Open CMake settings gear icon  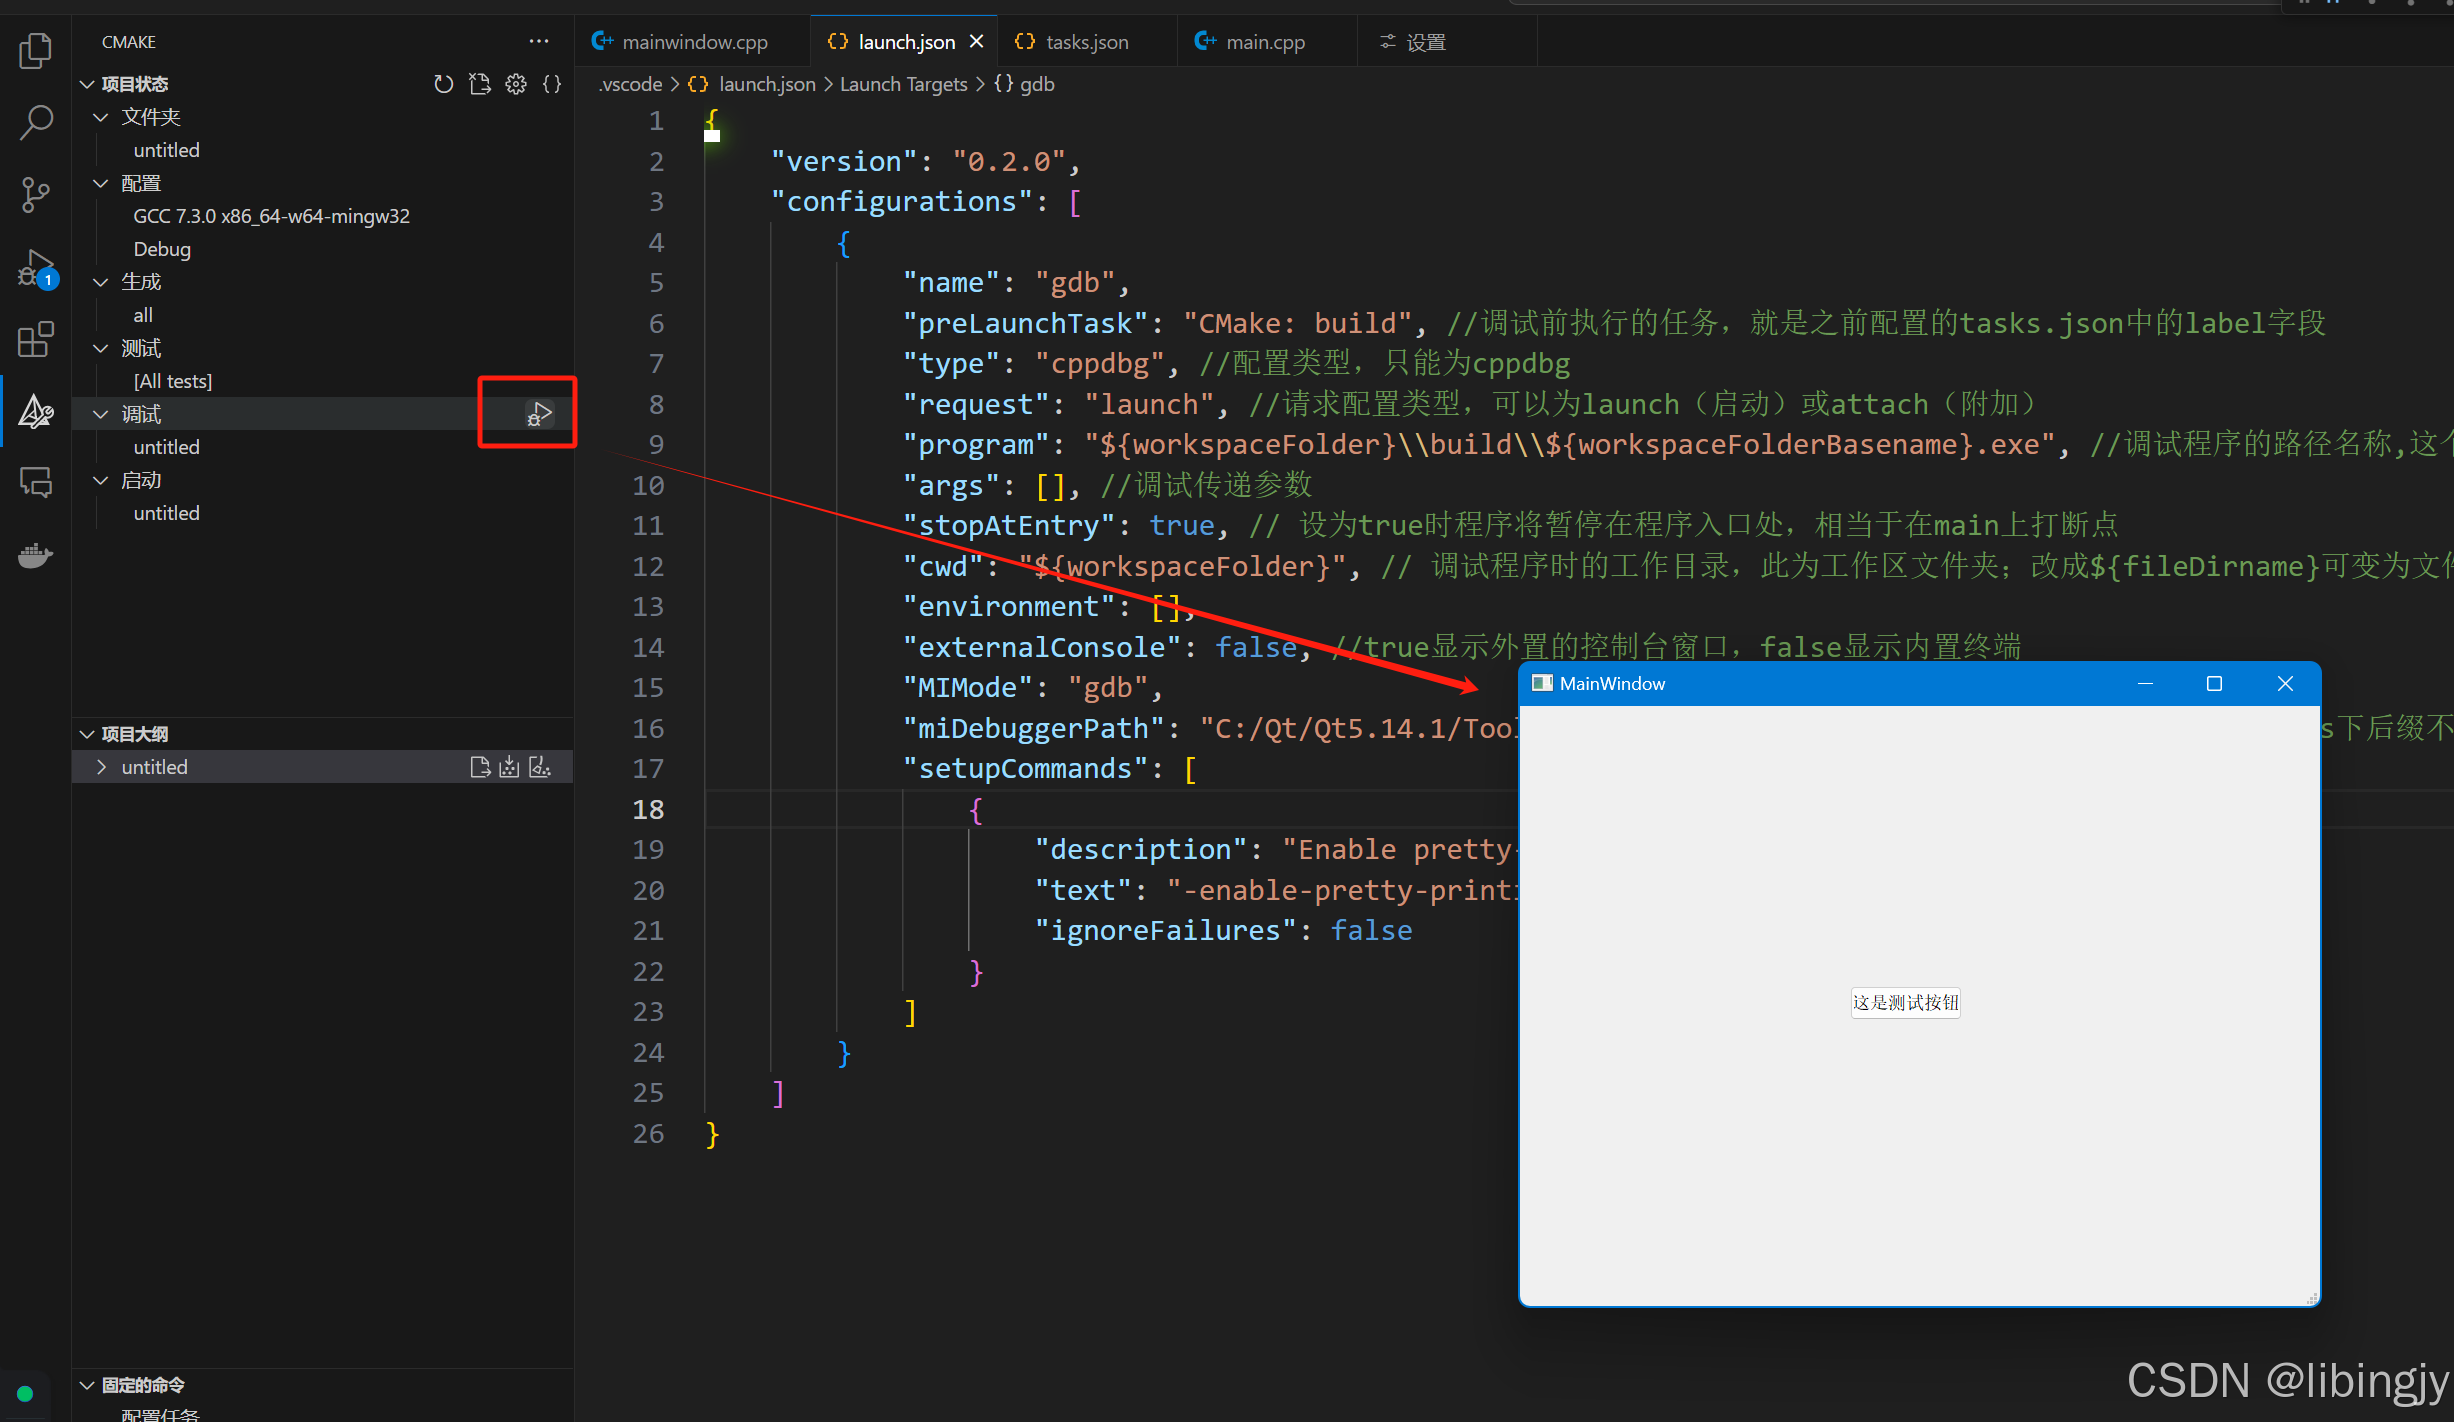pyautogui.click(x=516, y=85)
